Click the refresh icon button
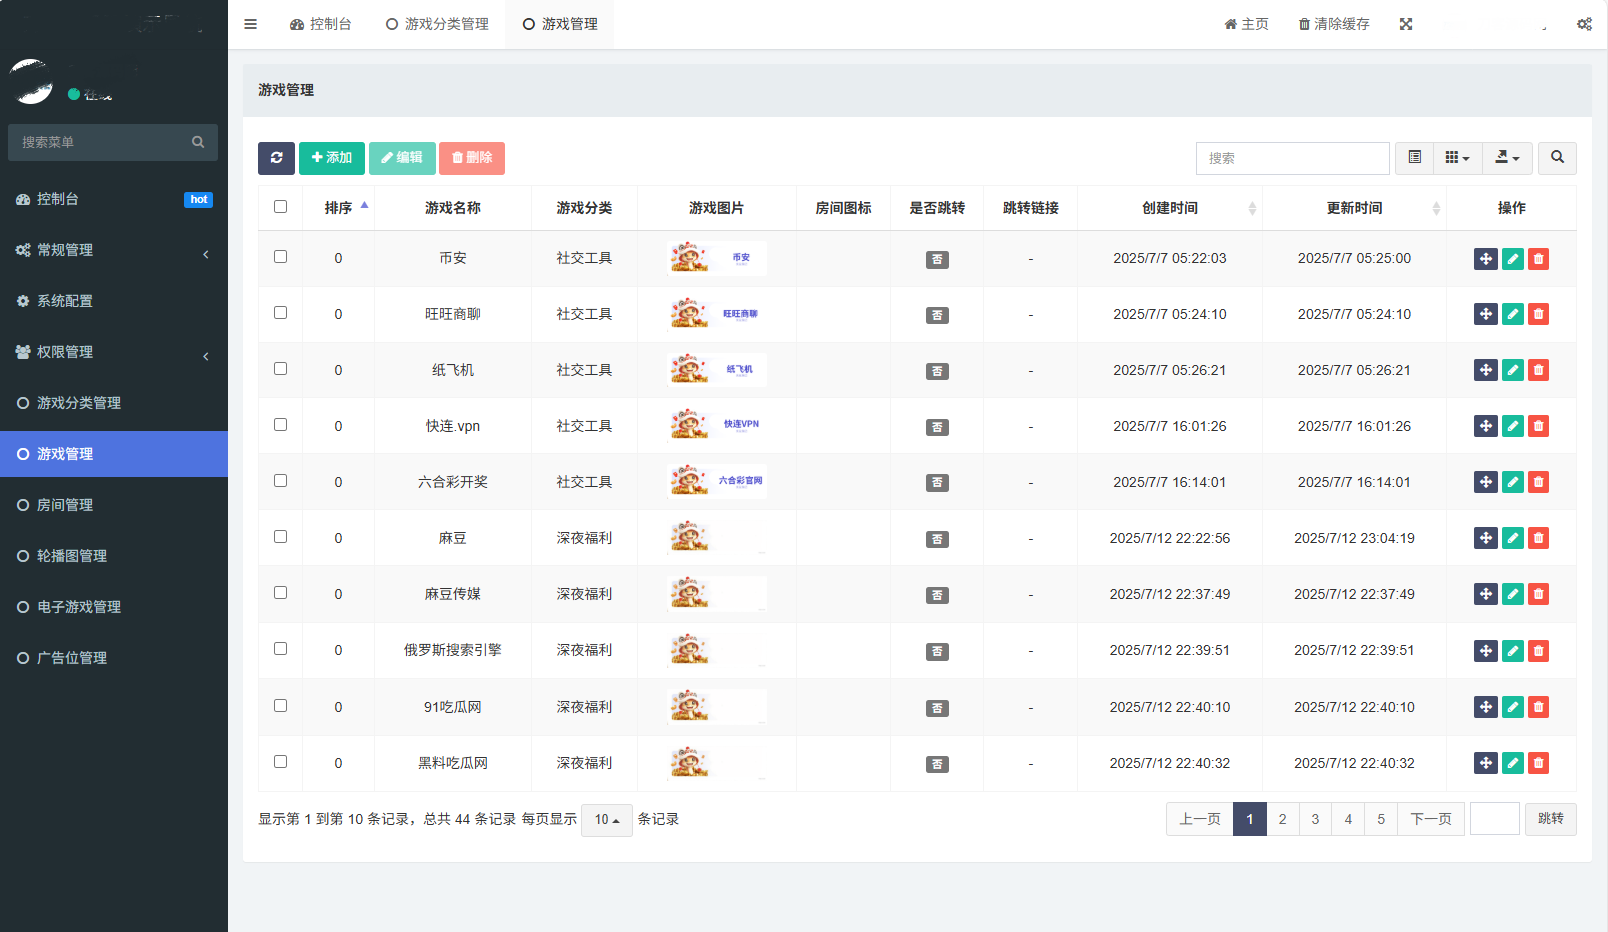Image resolution: width=1608 pixels, height=932 pixels. [x=276, y=158]
